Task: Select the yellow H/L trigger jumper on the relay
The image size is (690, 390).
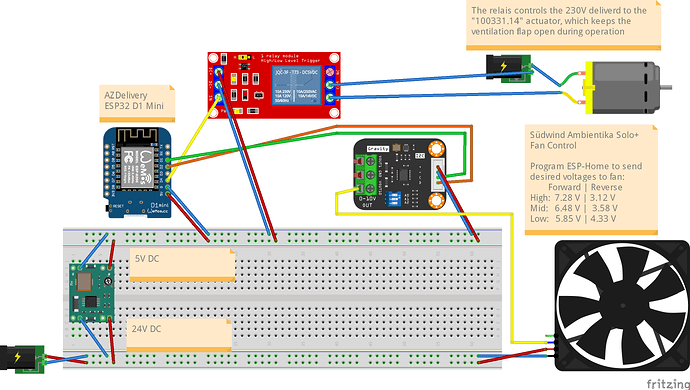Action: [x=245, y=57]
